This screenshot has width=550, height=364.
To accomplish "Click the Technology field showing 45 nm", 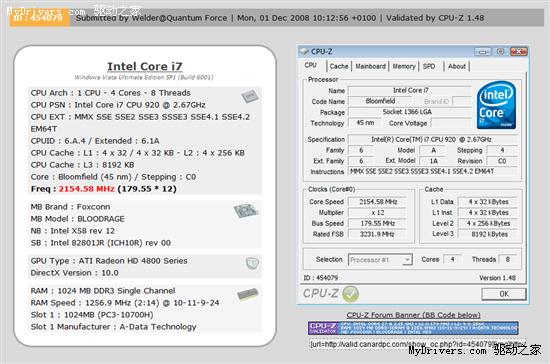I will coord(364,123).
